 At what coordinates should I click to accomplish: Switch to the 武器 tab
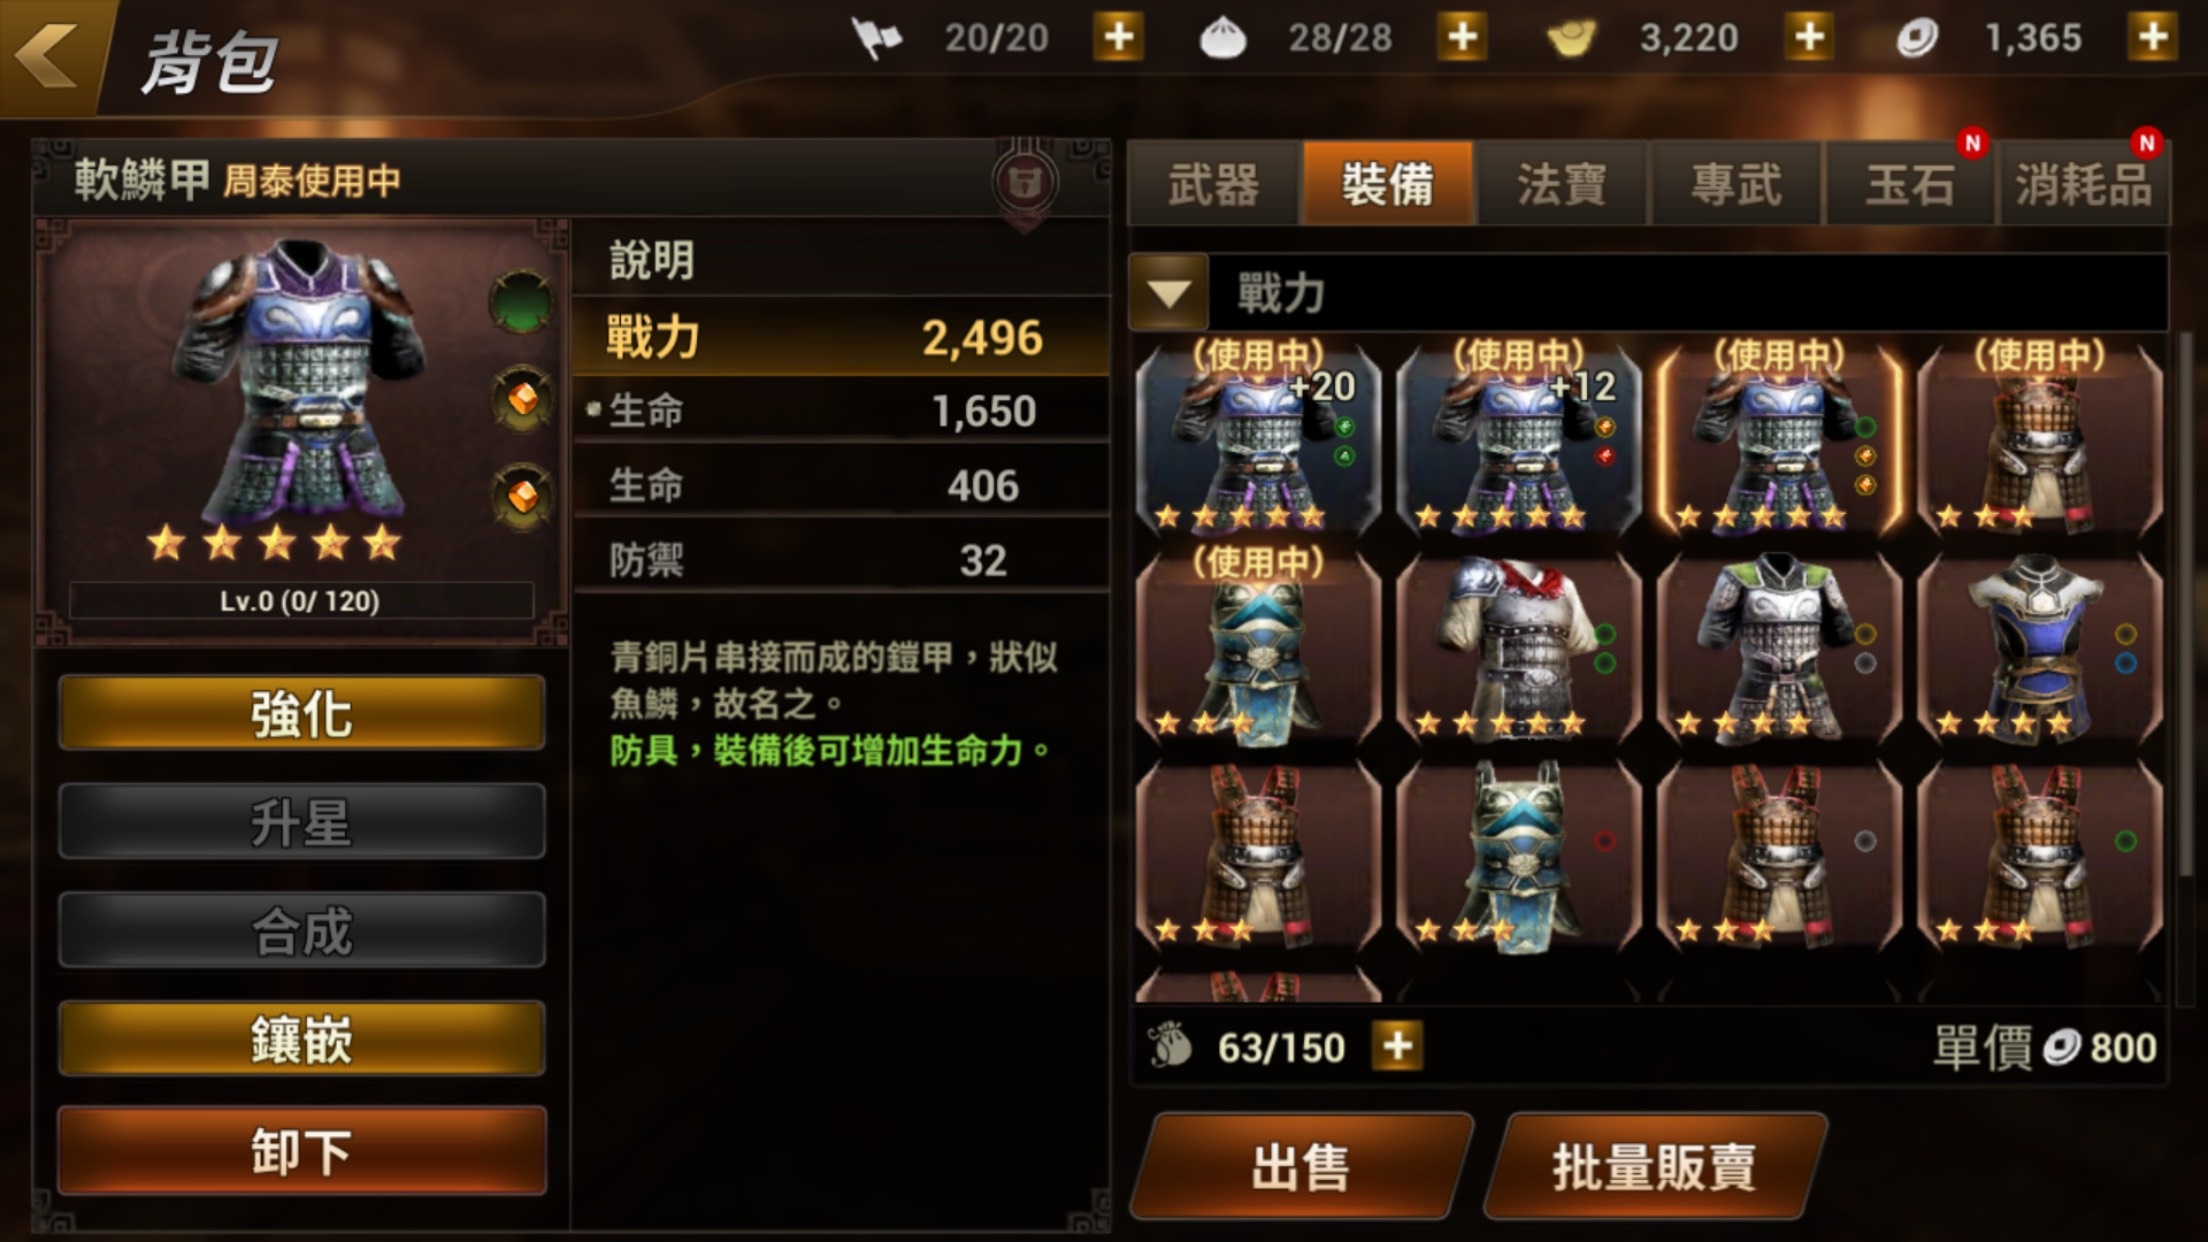1213,185
